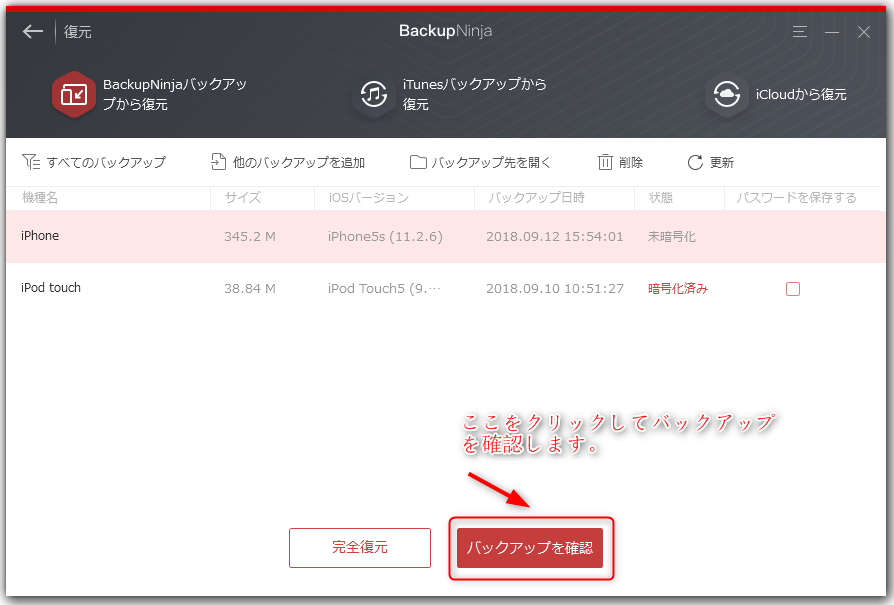
Task: Click iPhone5s (11.2.6) version cell
Action: point(385,236)
